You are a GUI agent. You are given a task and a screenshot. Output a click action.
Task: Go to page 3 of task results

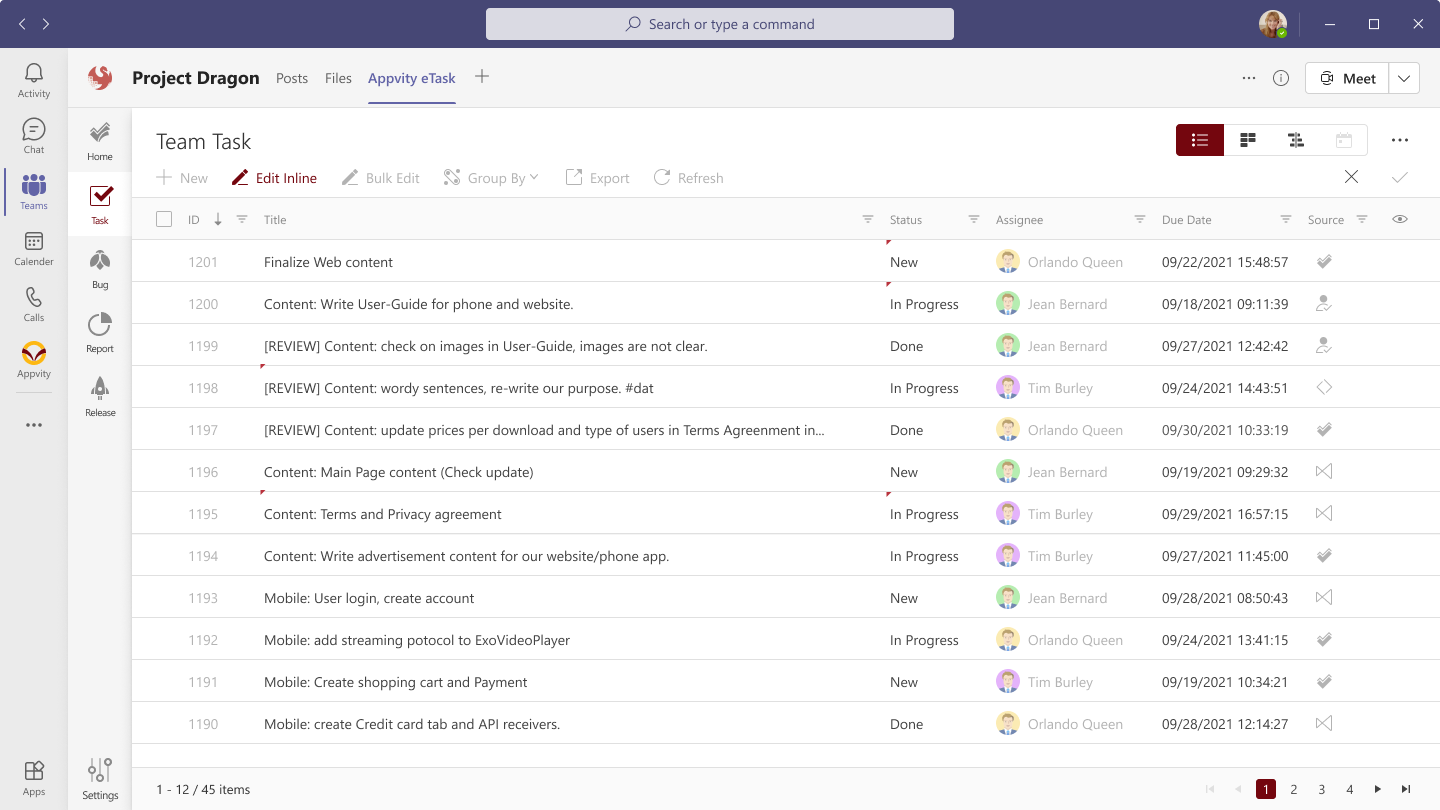(1321, 789)
